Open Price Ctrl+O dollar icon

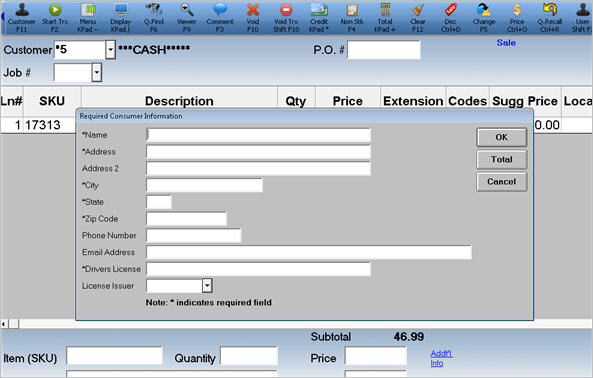[x=517, y=18]
